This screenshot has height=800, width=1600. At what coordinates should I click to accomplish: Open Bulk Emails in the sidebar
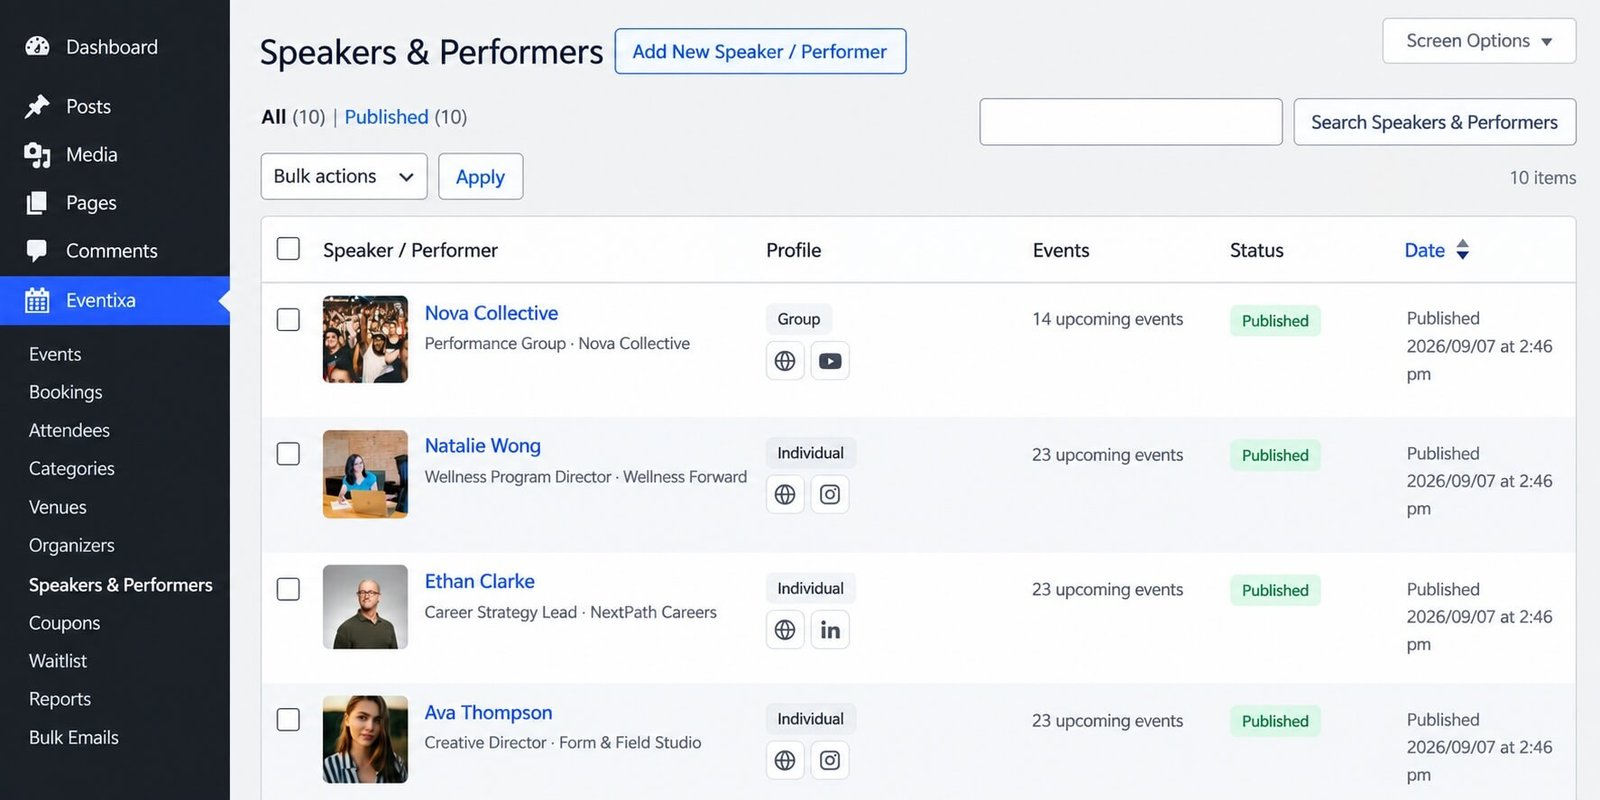74,737
